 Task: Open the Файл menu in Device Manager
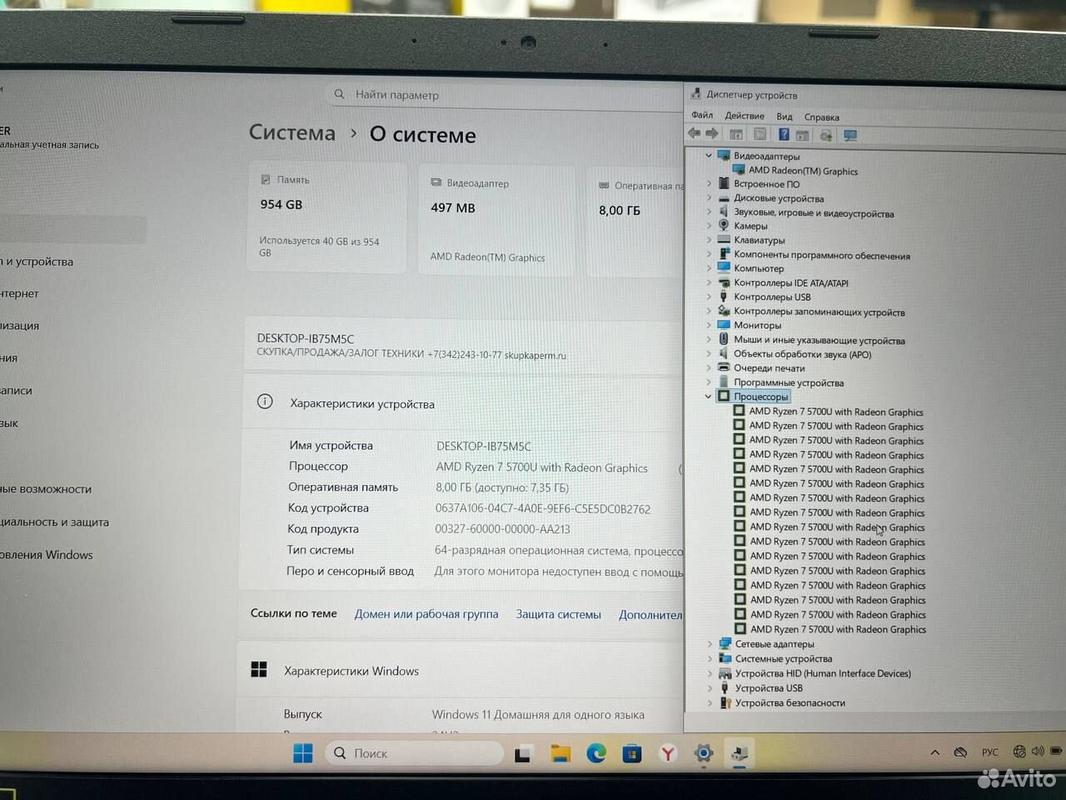tap(702, 115)
